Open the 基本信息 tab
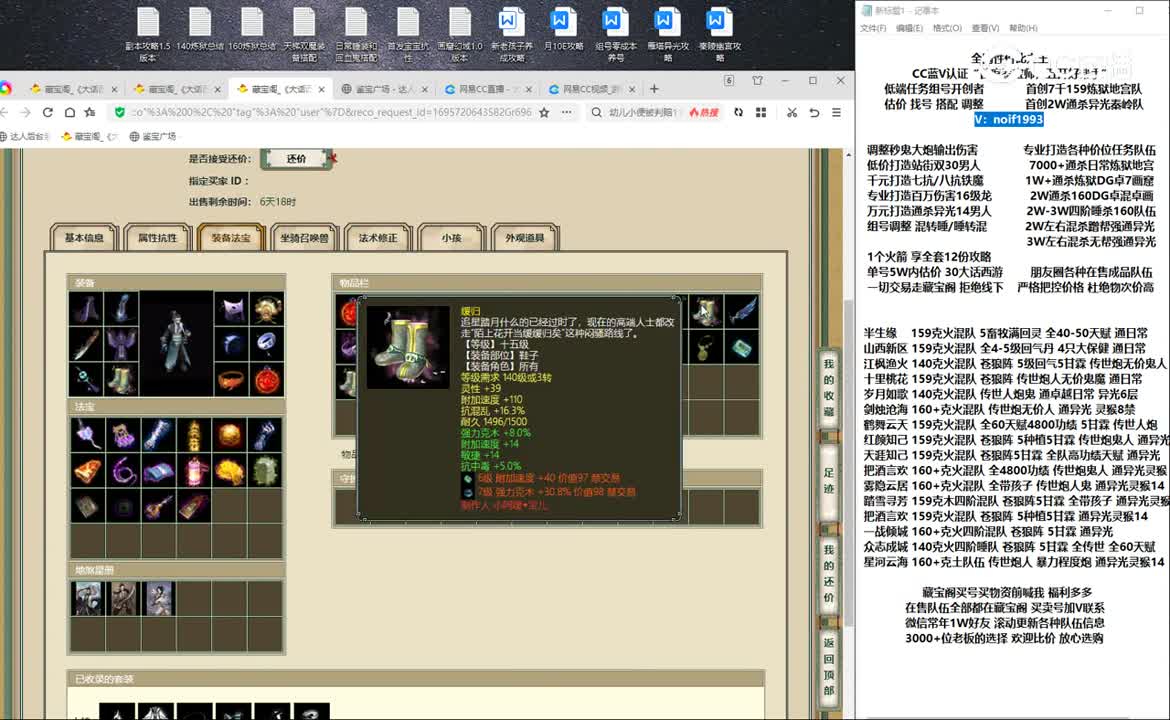Screen dimensions: 1170x720 (x=84, y=238)
